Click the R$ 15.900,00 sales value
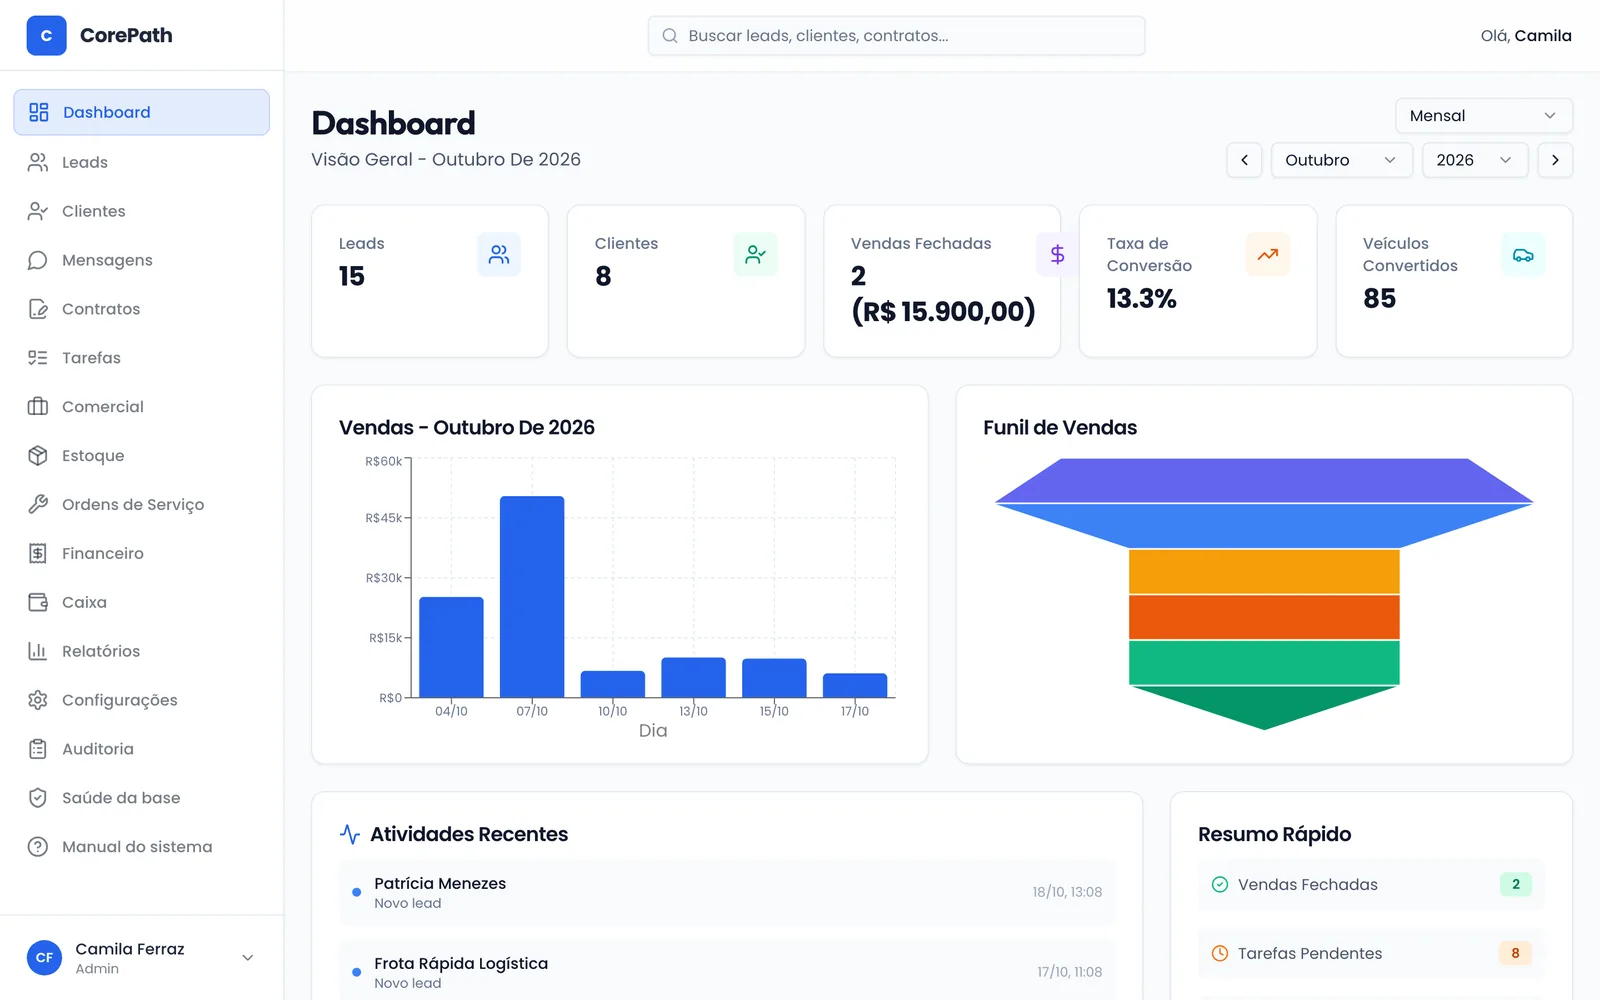 943,312
